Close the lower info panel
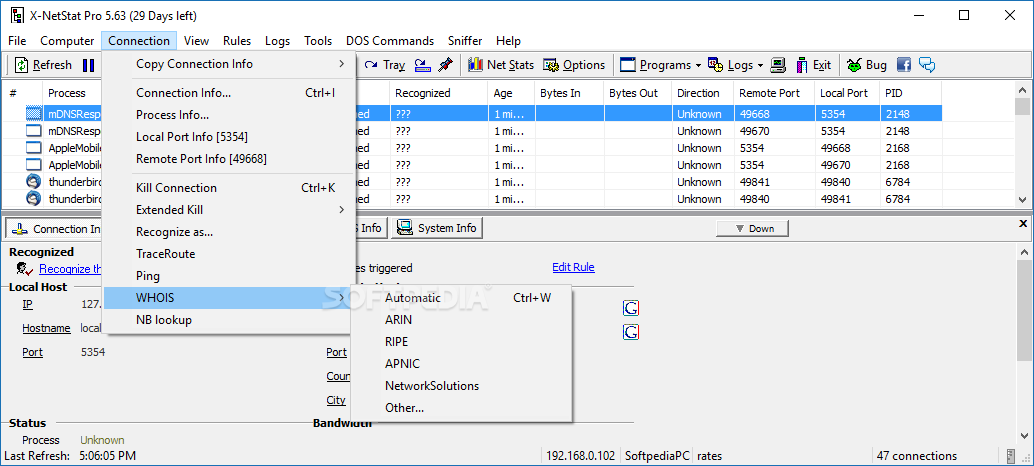Image resolution: width=1034 pixels, height=466 pixels. 1023,223
